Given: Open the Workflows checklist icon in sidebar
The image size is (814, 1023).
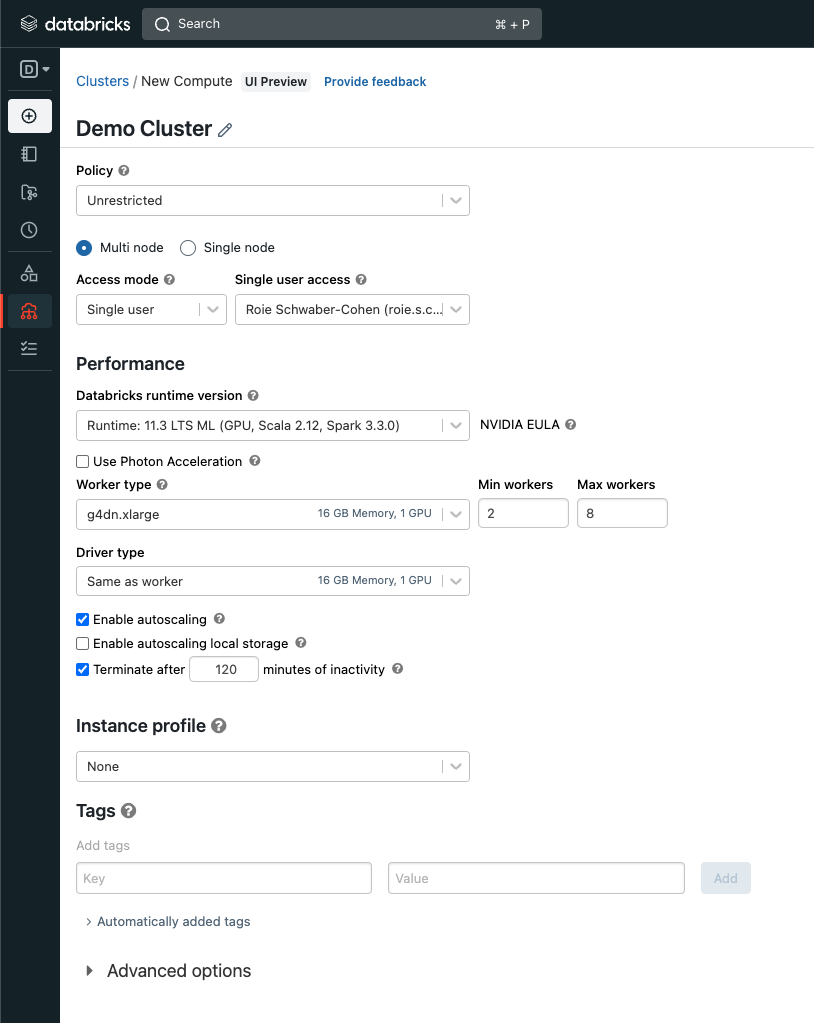Looking at the screenshot, I should tap(29, 348).
